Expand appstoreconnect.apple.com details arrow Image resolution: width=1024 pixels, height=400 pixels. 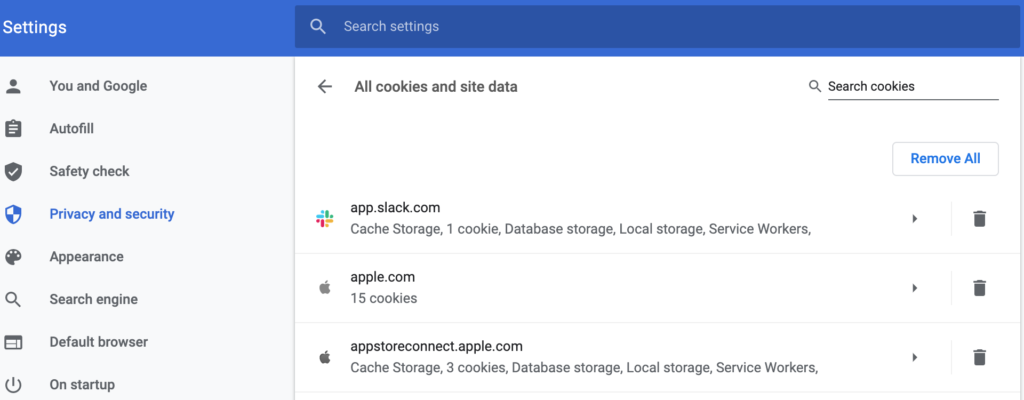pyautogui.click(x=915, y=357)
